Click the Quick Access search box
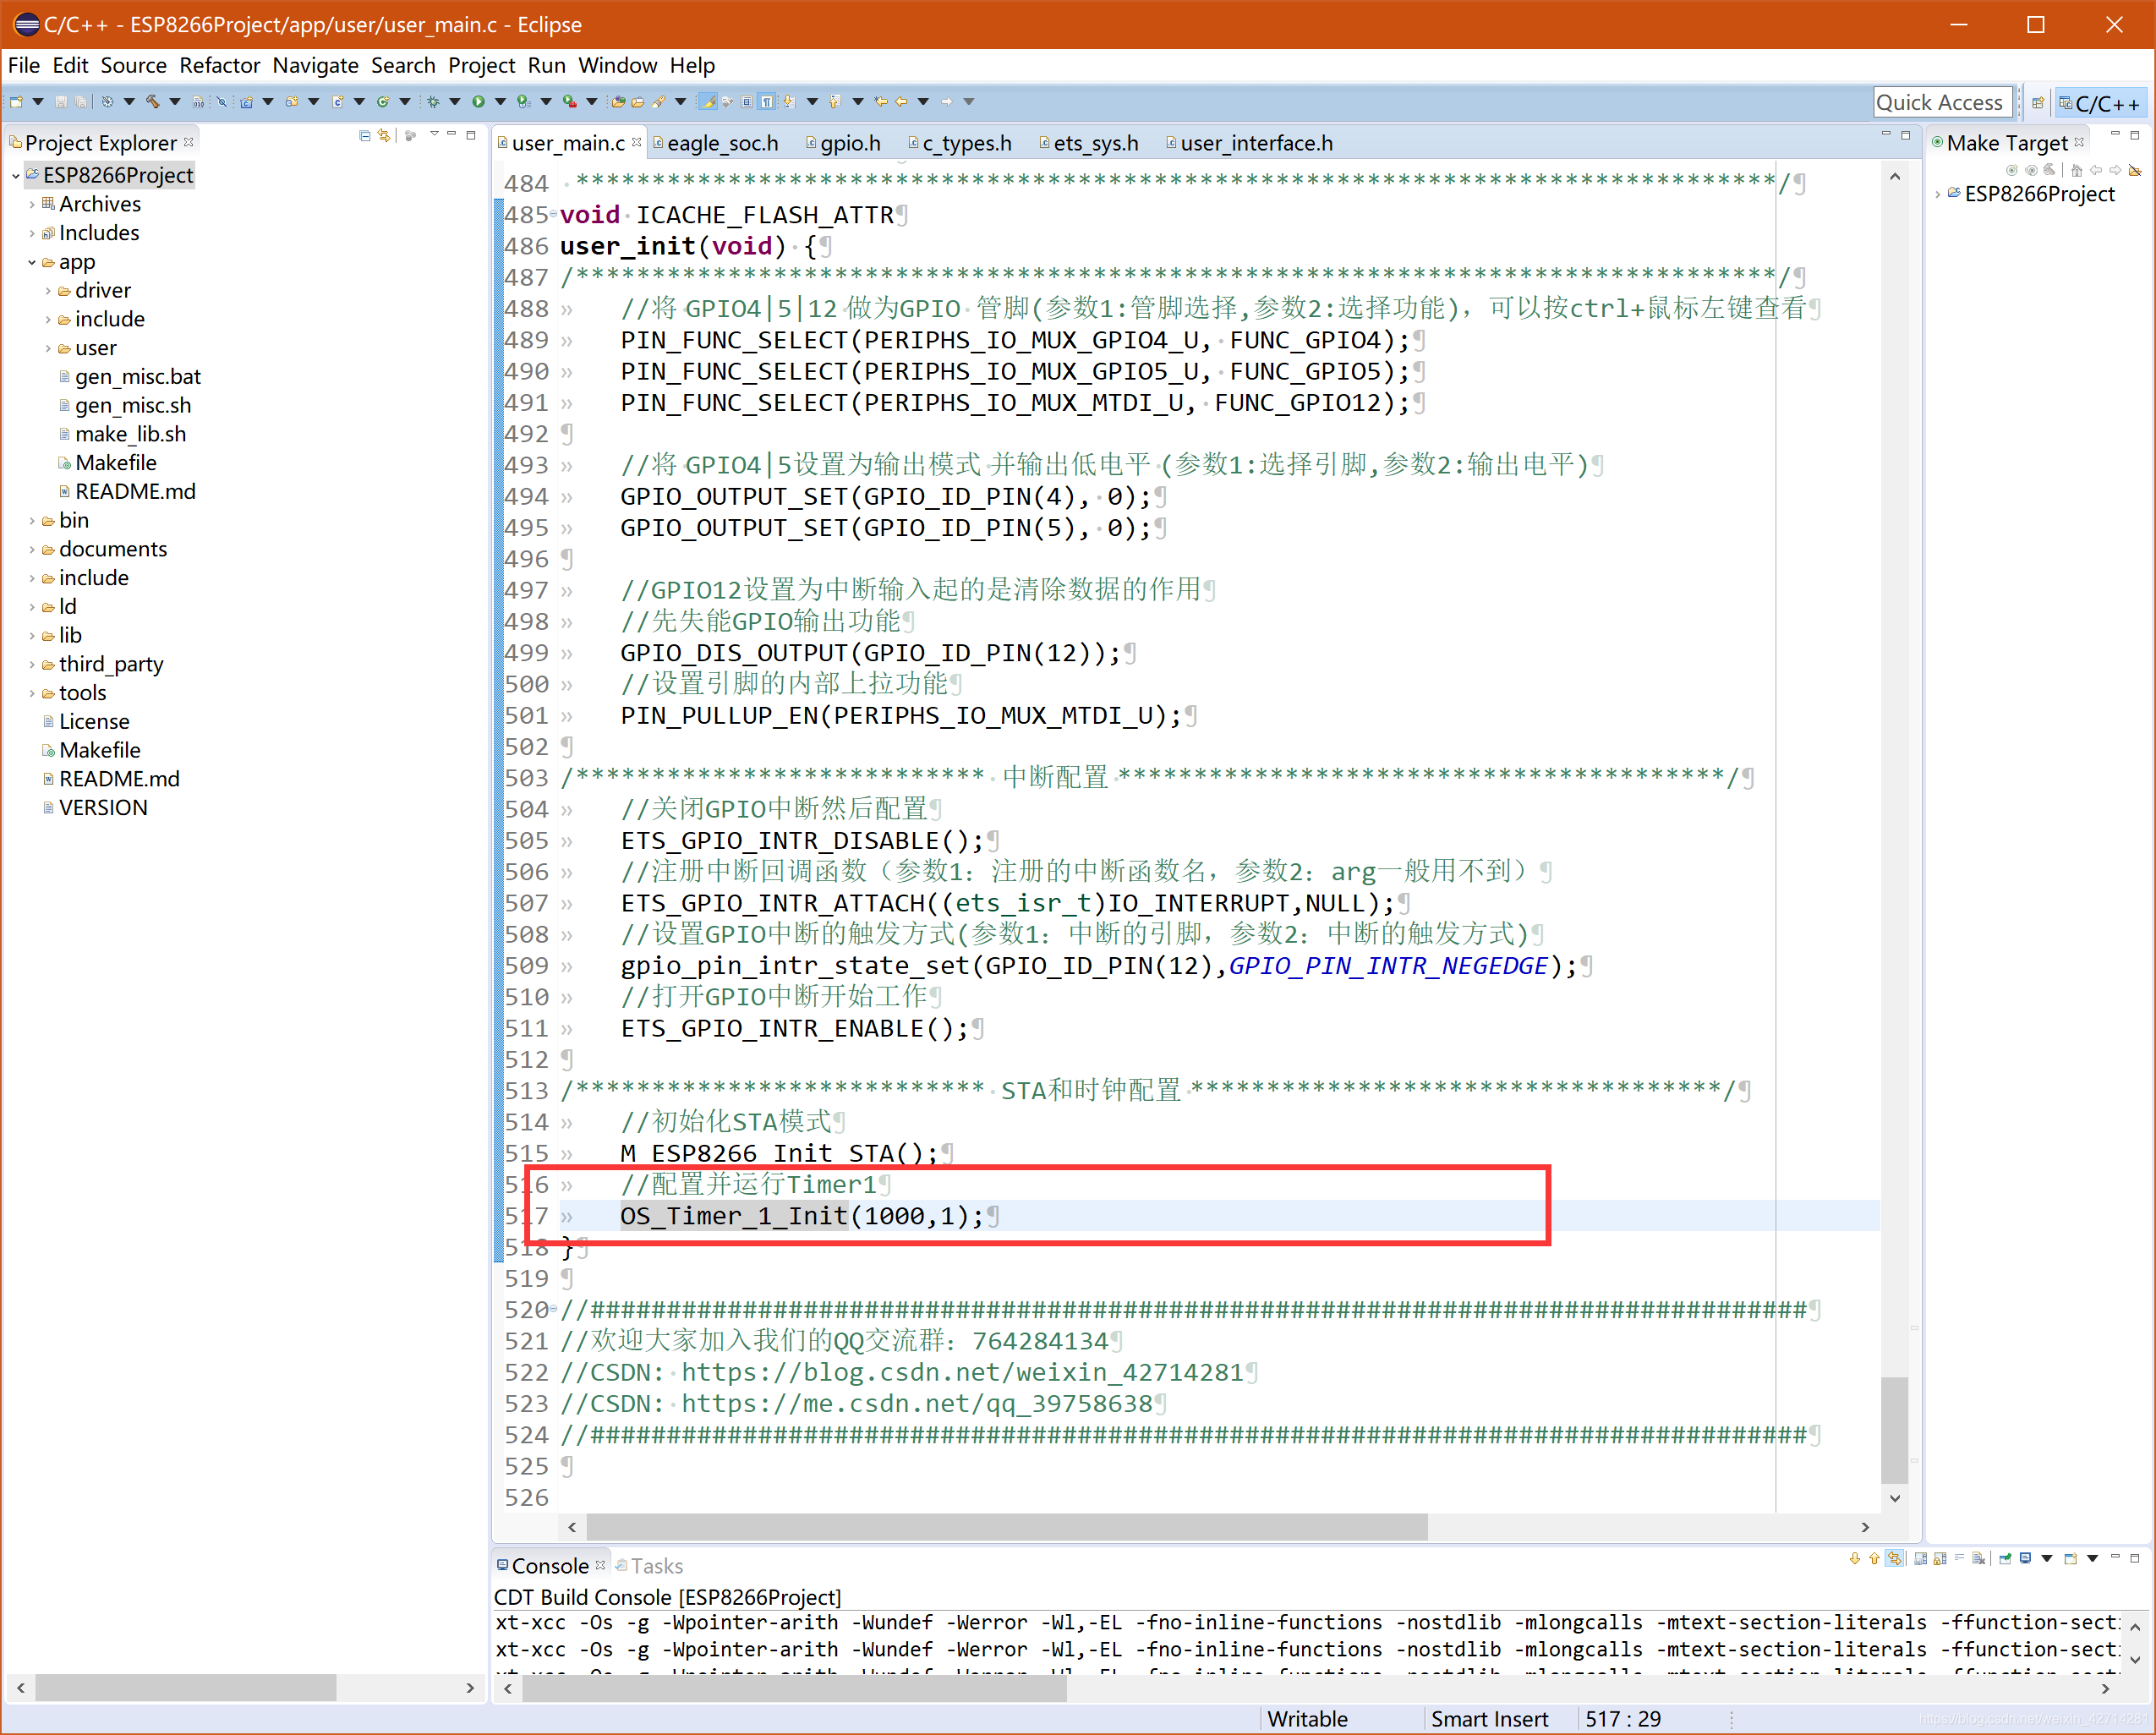Screen dimensions: 2156x1735 tap(1941, 102)
